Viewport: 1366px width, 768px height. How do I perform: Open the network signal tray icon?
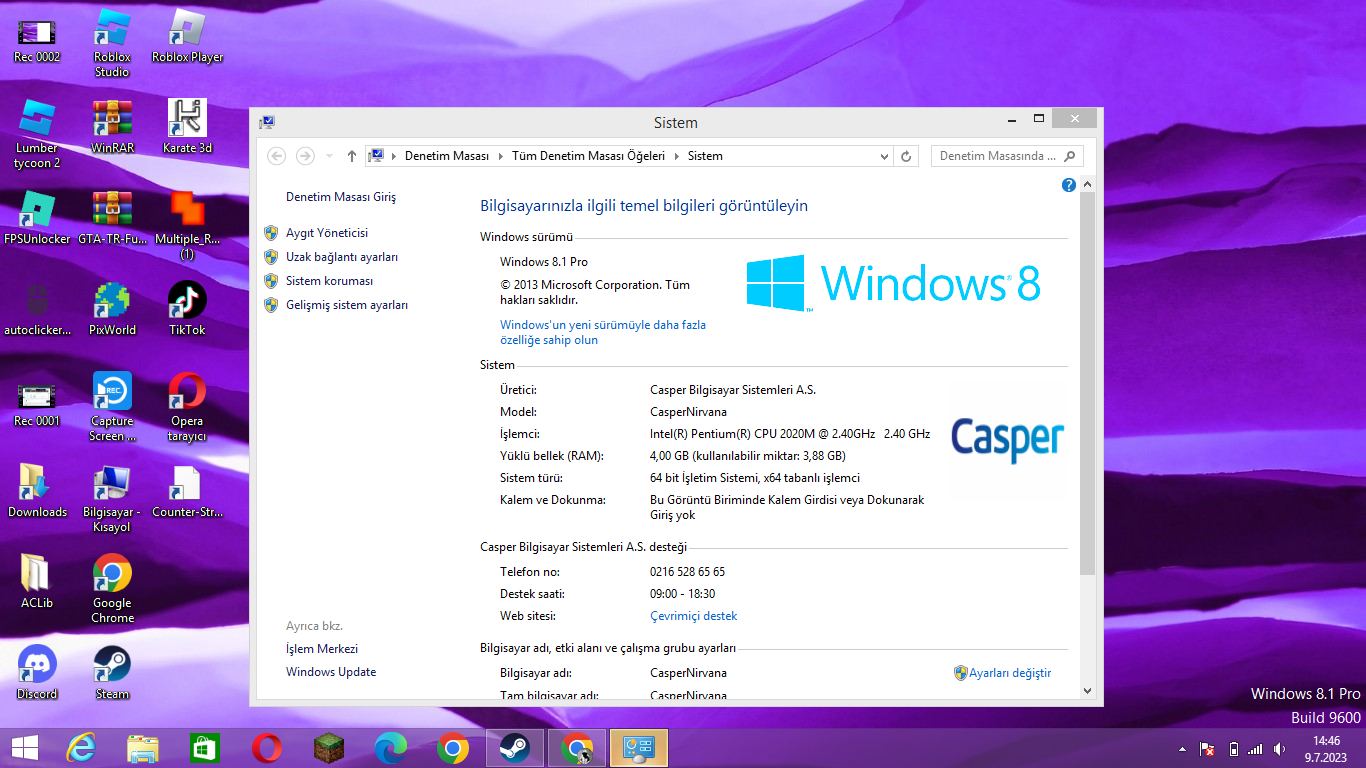tap(1255, 749)
